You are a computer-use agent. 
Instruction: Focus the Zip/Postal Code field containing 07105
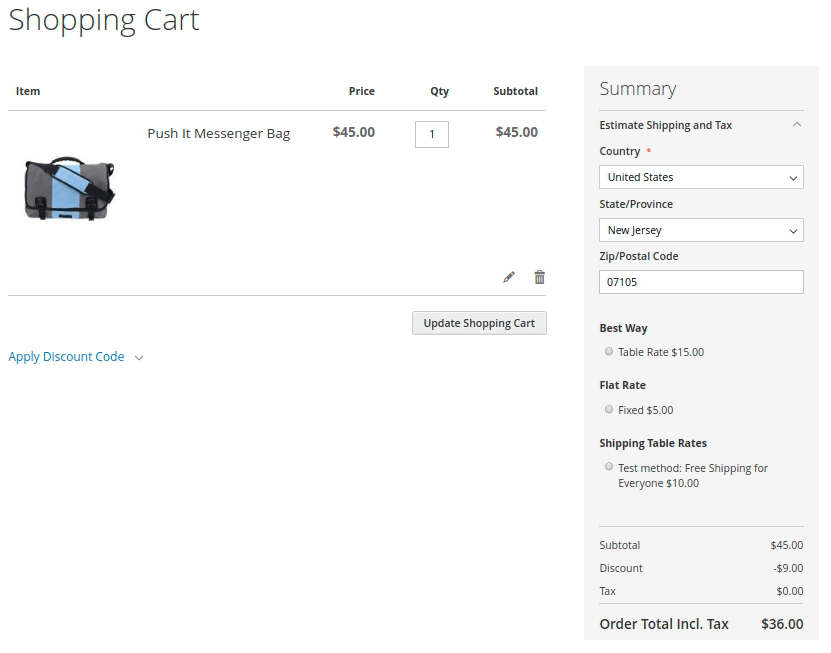[x=700, y=282]
